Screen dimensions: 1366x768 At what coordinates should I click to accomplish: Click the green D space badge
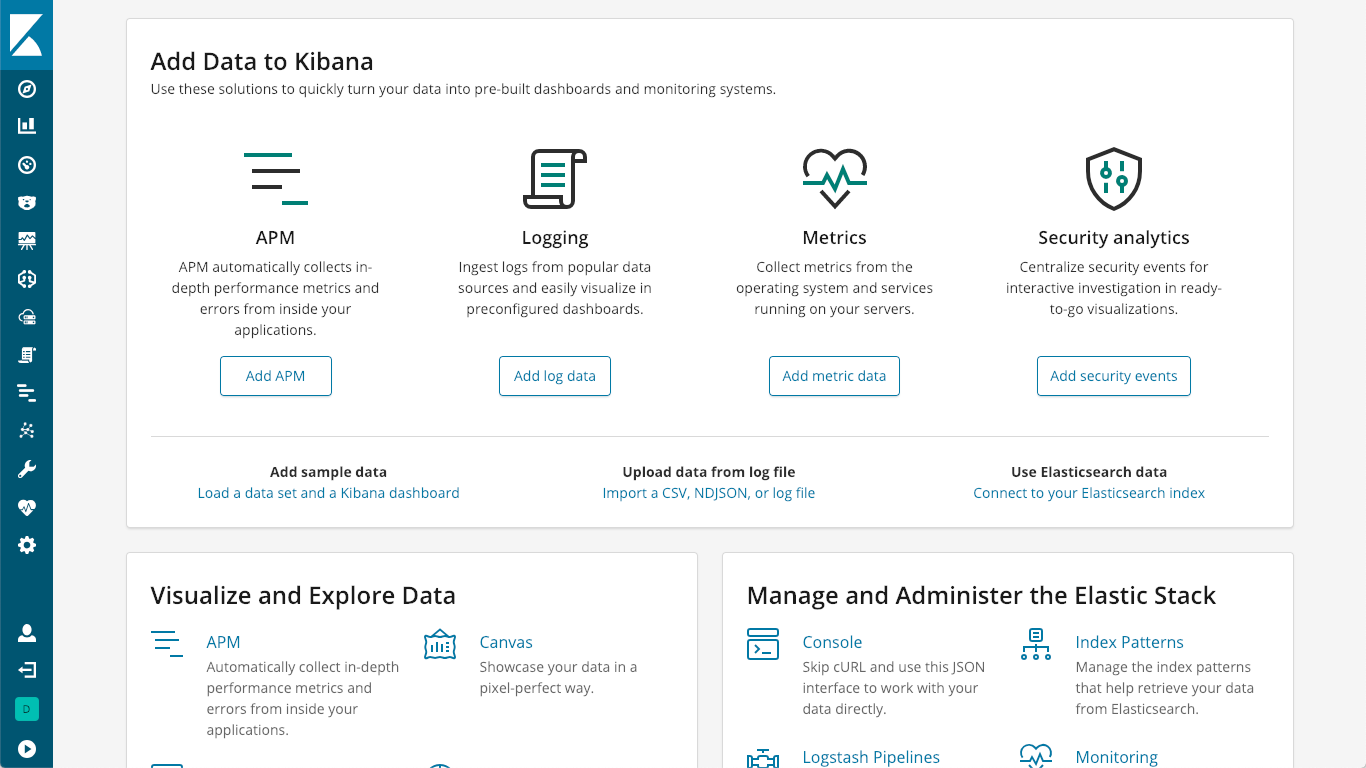(x=27, y=709)
